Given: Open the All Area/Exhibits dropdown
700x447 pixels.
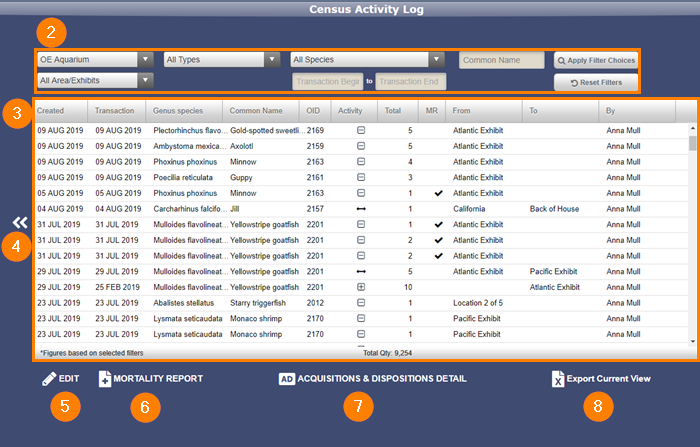Looking at the screenshot, I should coord(96,80).
